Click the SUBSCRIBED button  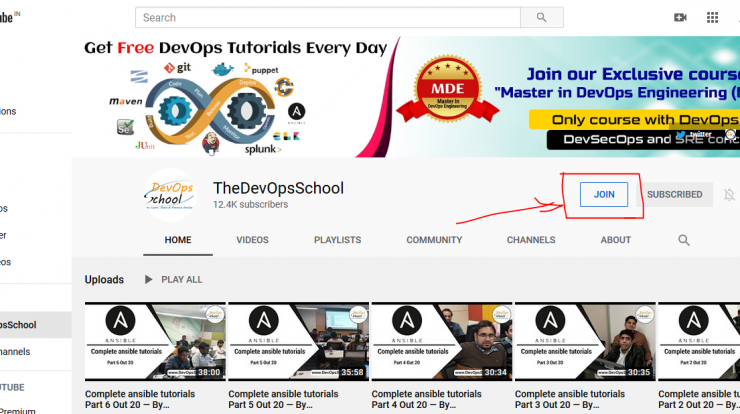pos(674,194)
